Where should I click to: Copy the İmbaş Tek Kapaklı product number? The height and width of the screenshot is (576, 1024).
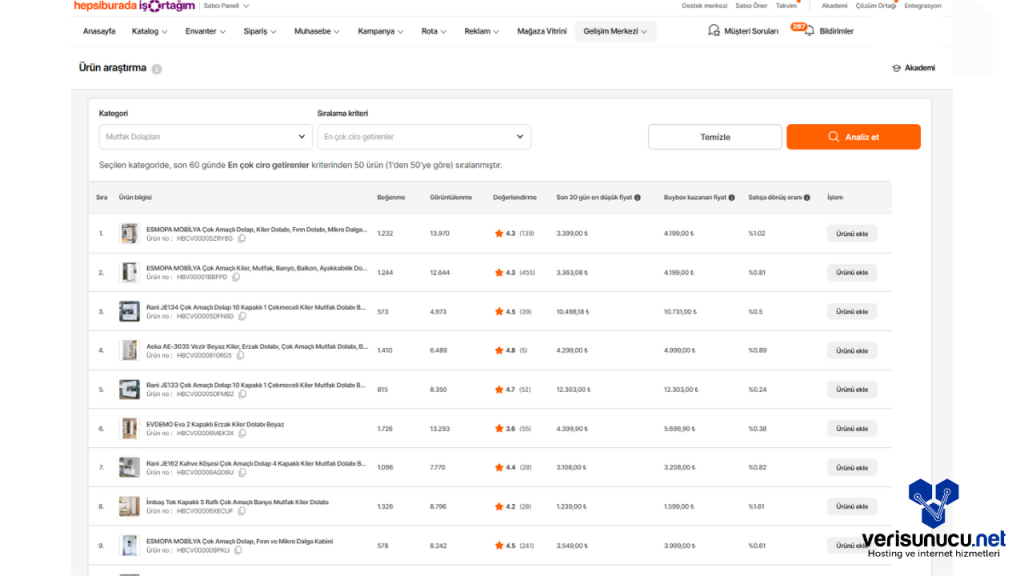pos(242,511)
